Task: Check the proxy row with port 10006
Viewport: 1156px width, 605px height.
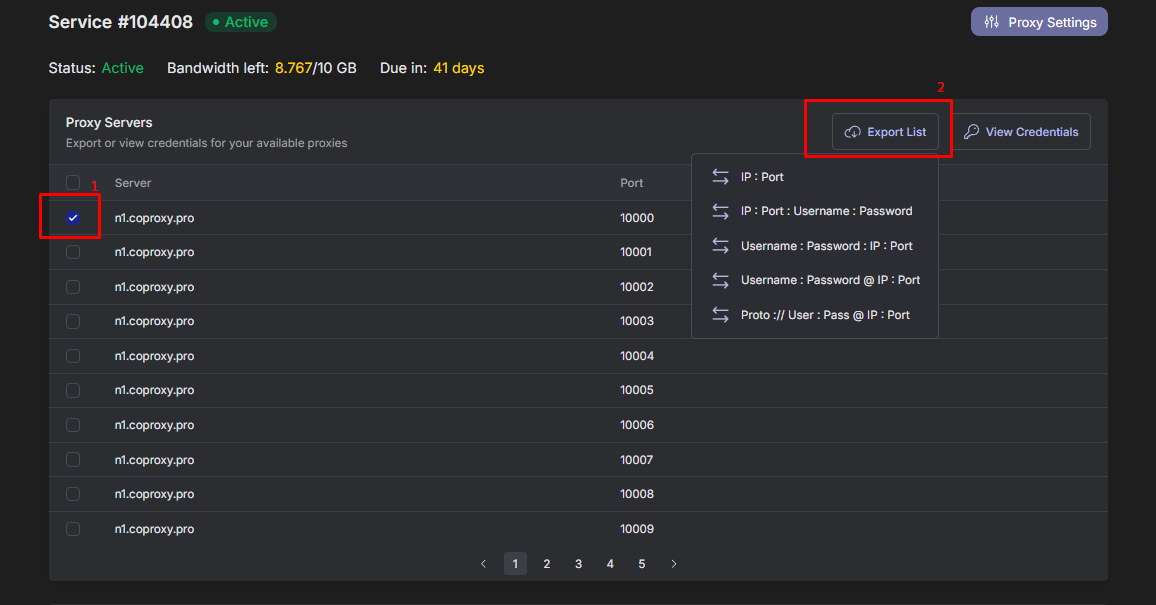Action: [73, 425]
